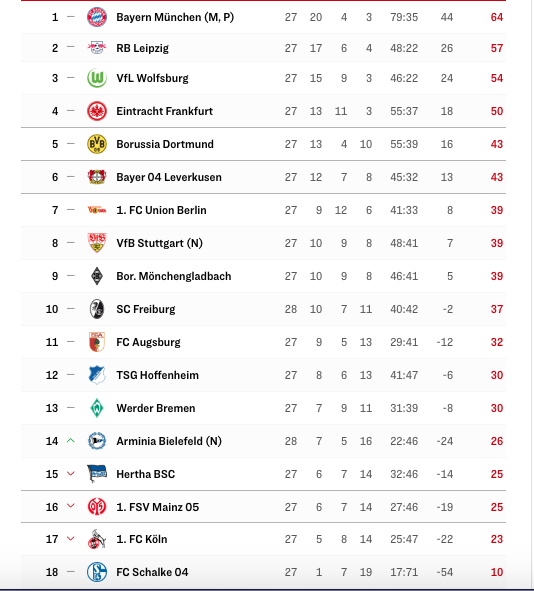Click the Bayern München club logo
Screen dimensions: 534x591
[97, 17]
